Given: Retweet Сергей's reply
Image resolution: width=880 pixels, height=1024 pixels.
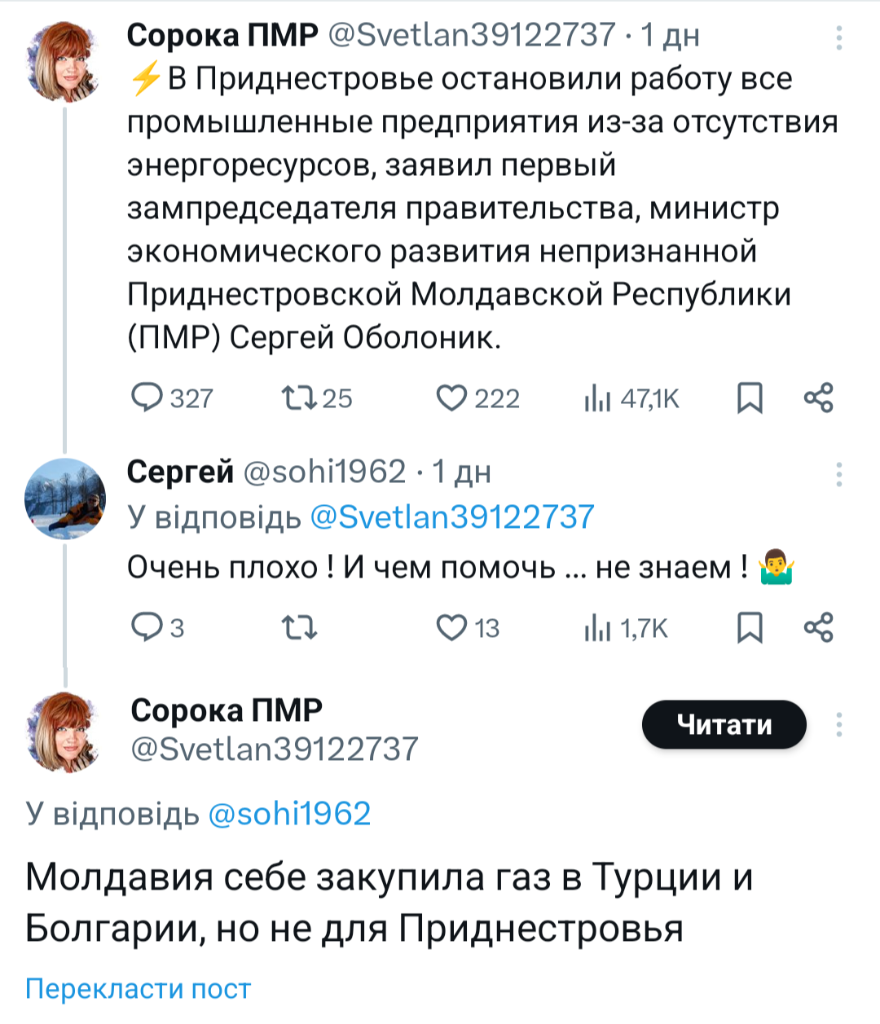Looking at the screenshot, I should click(296, 628).
